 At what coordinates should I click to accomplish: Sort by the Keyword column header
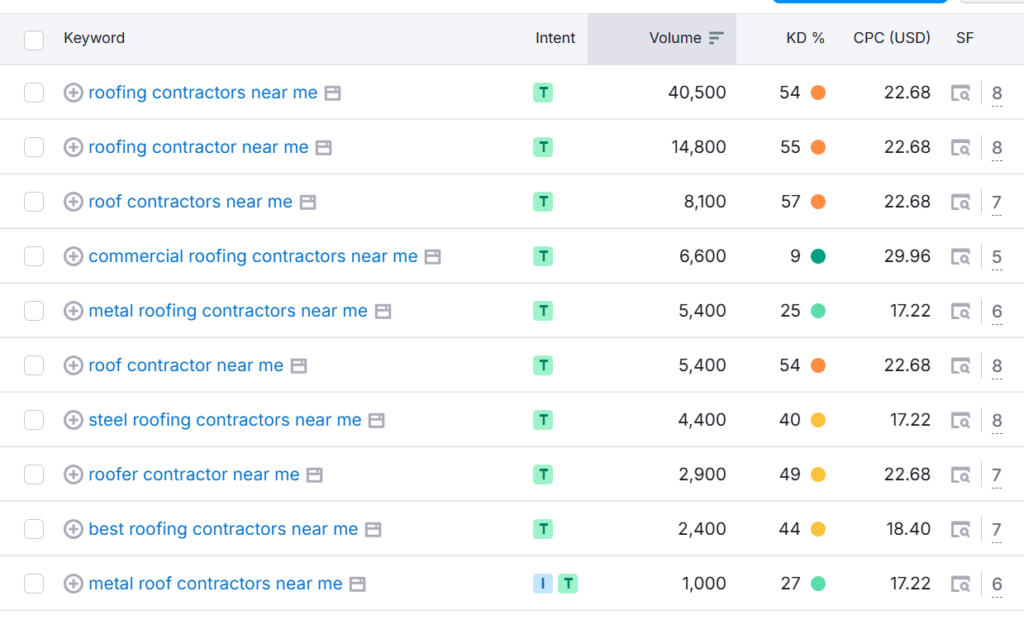tap(94, 39)
